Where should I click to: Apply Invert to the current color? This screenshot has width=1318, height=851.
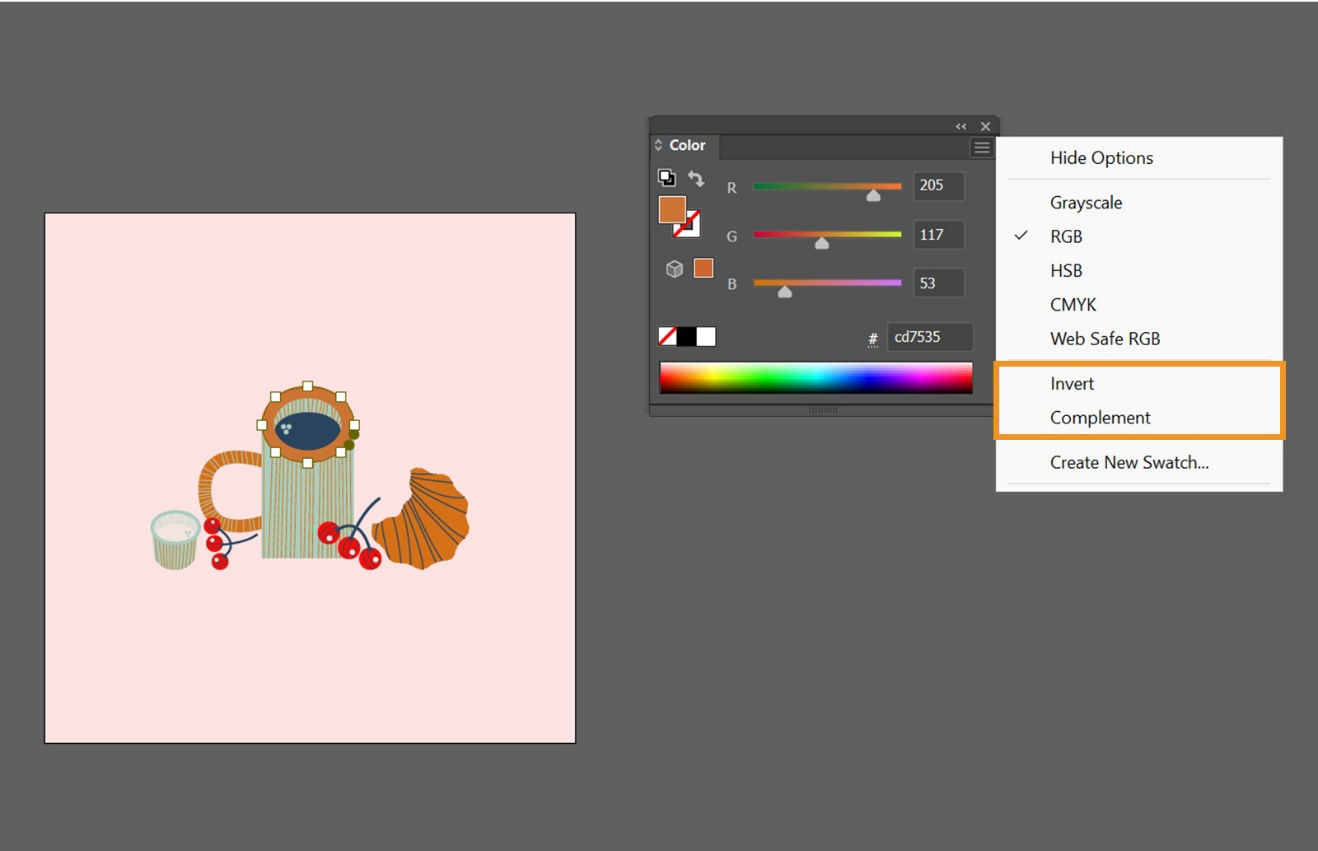(x=1072, y=383)
